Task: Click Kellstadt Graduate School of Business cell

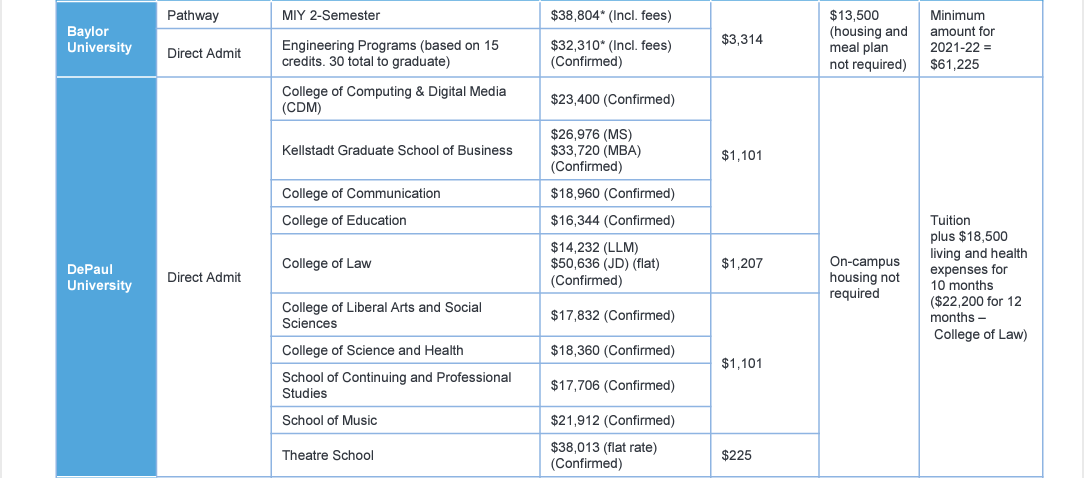Action: tap(405, 150)
